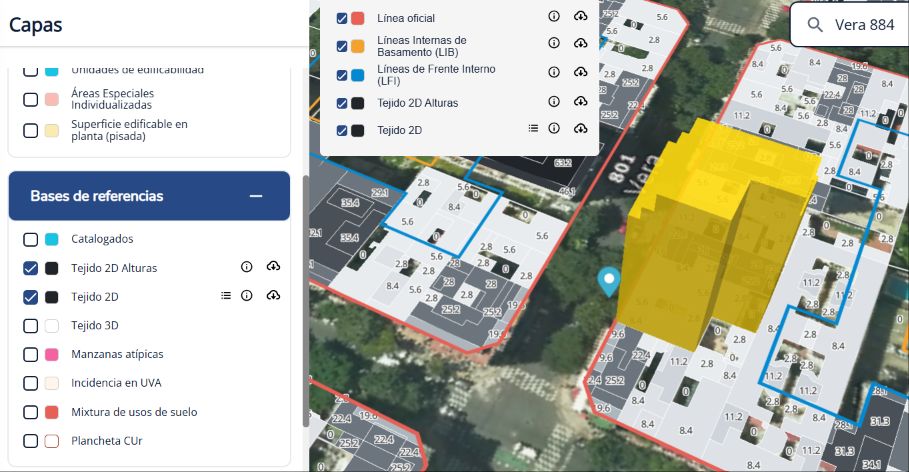
Task: Click the Bases de referencias header
Action: click(149, 195)
